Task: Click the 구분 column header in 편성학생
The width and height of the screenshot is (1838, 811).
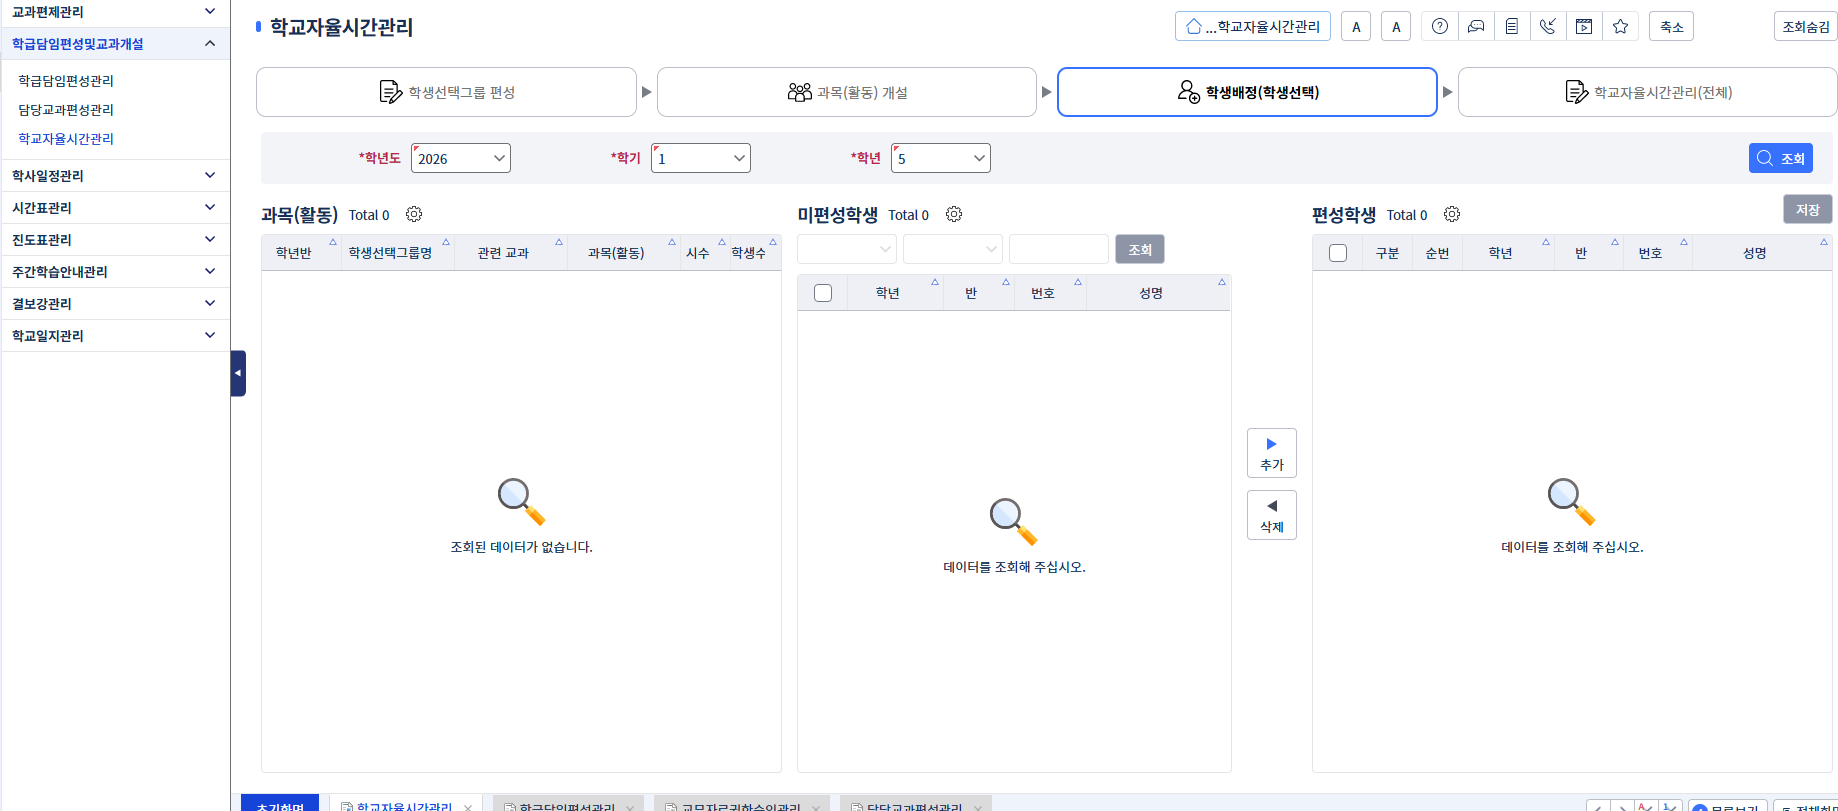Action: (1387, 253)
